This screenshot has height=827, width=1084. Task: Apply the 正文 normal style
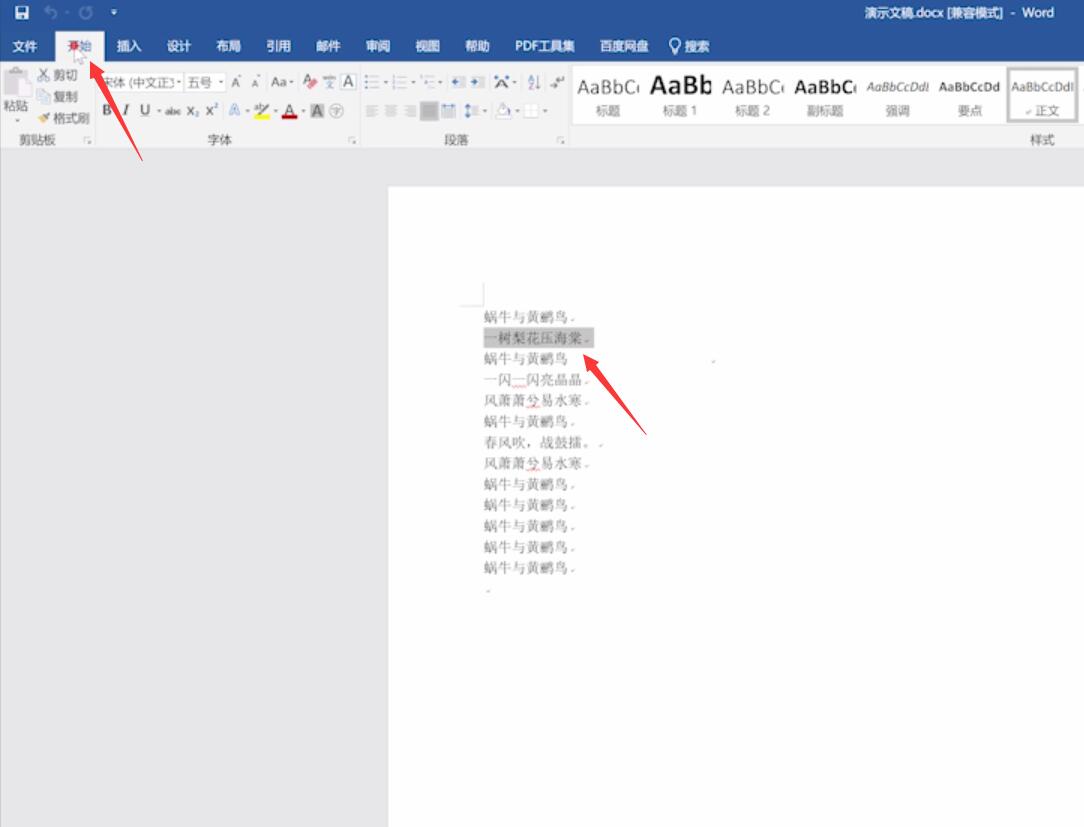click(x=1042, y=95)
